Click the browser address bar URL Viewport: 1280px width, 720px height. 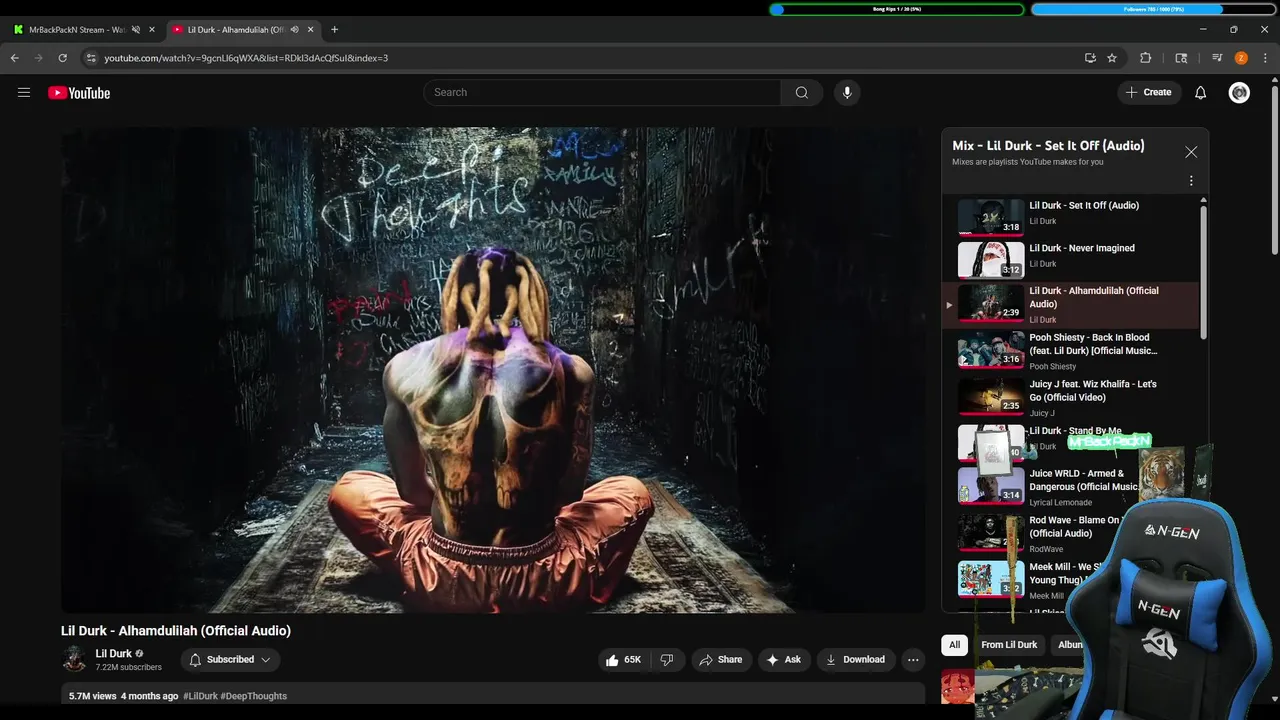pyautogui.click(x=246, y=58)
